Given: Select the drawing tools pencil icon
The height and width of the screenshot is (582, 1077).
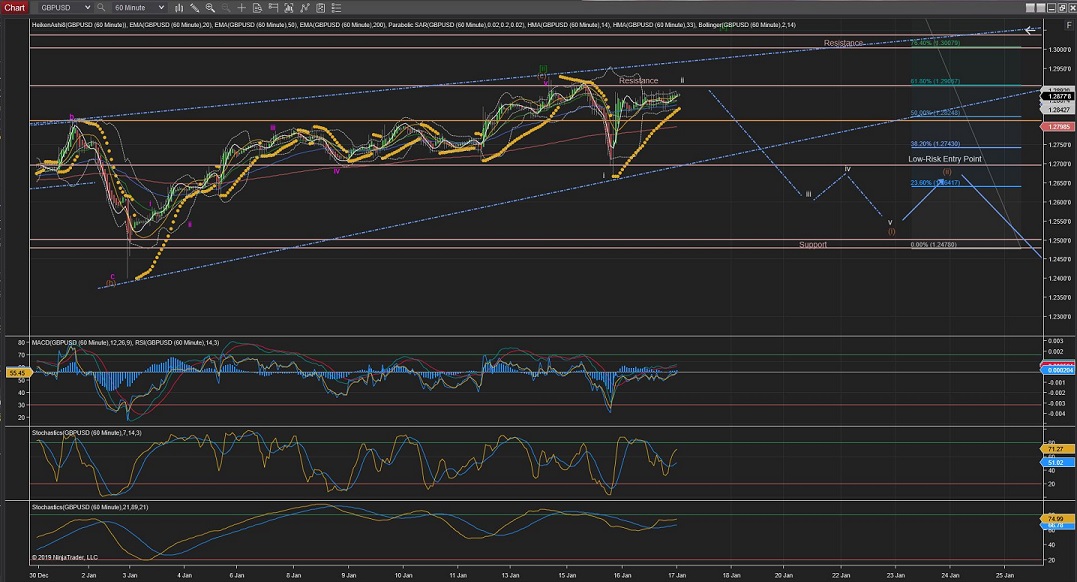Looking at the screenshot, I should point(194,7).
